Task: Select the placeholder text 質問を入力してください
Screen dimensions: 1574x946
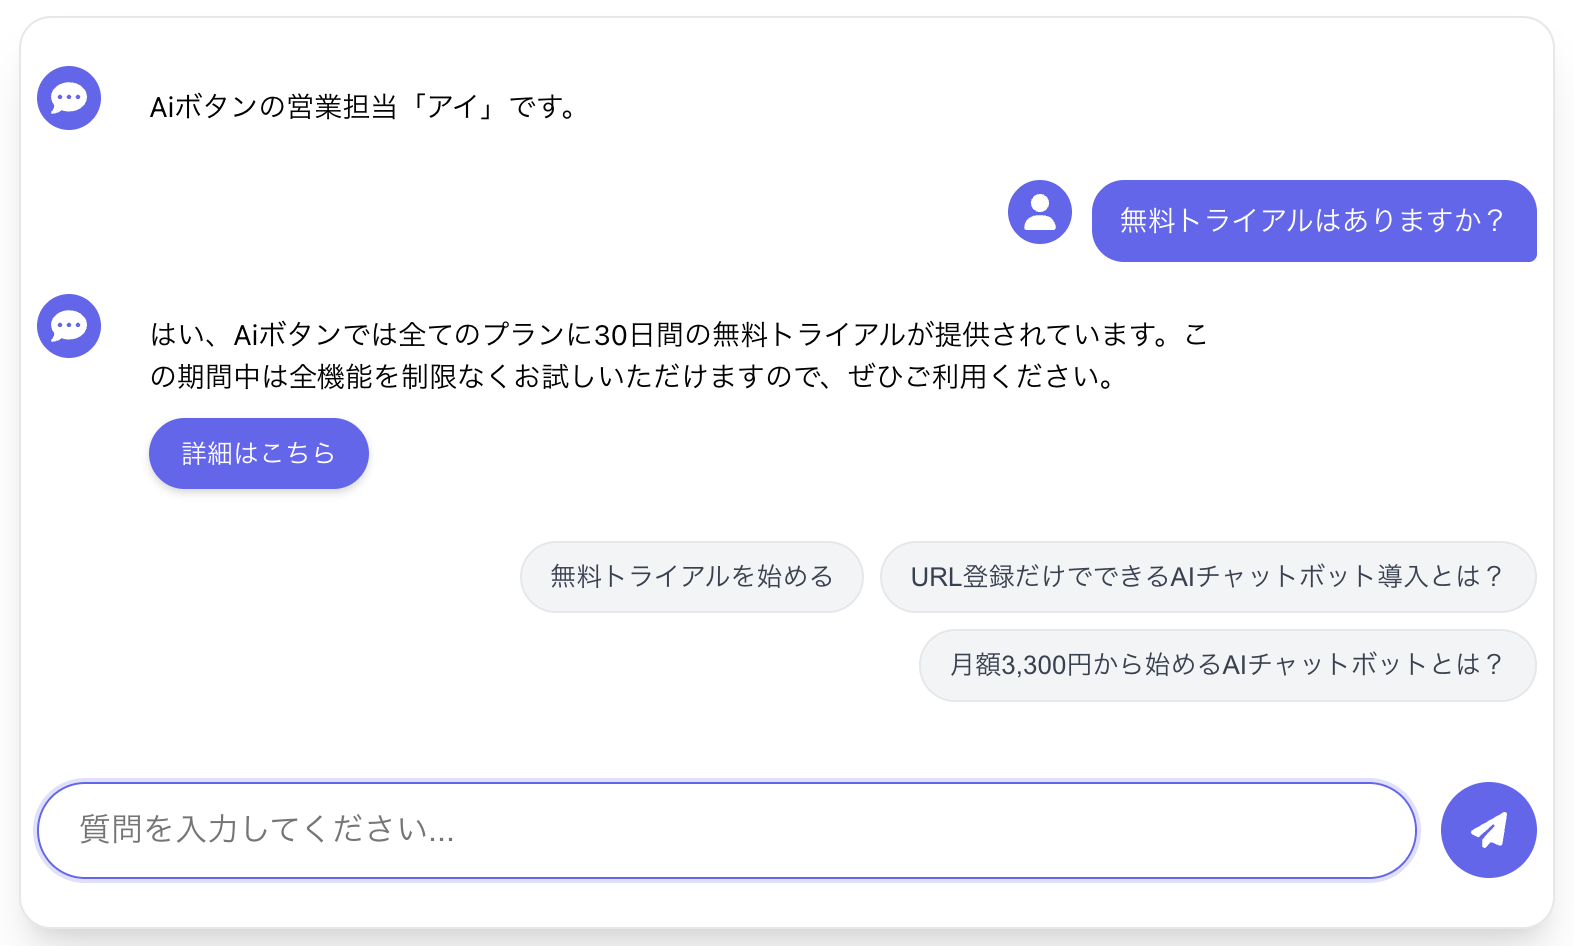Action: (265, 830)
